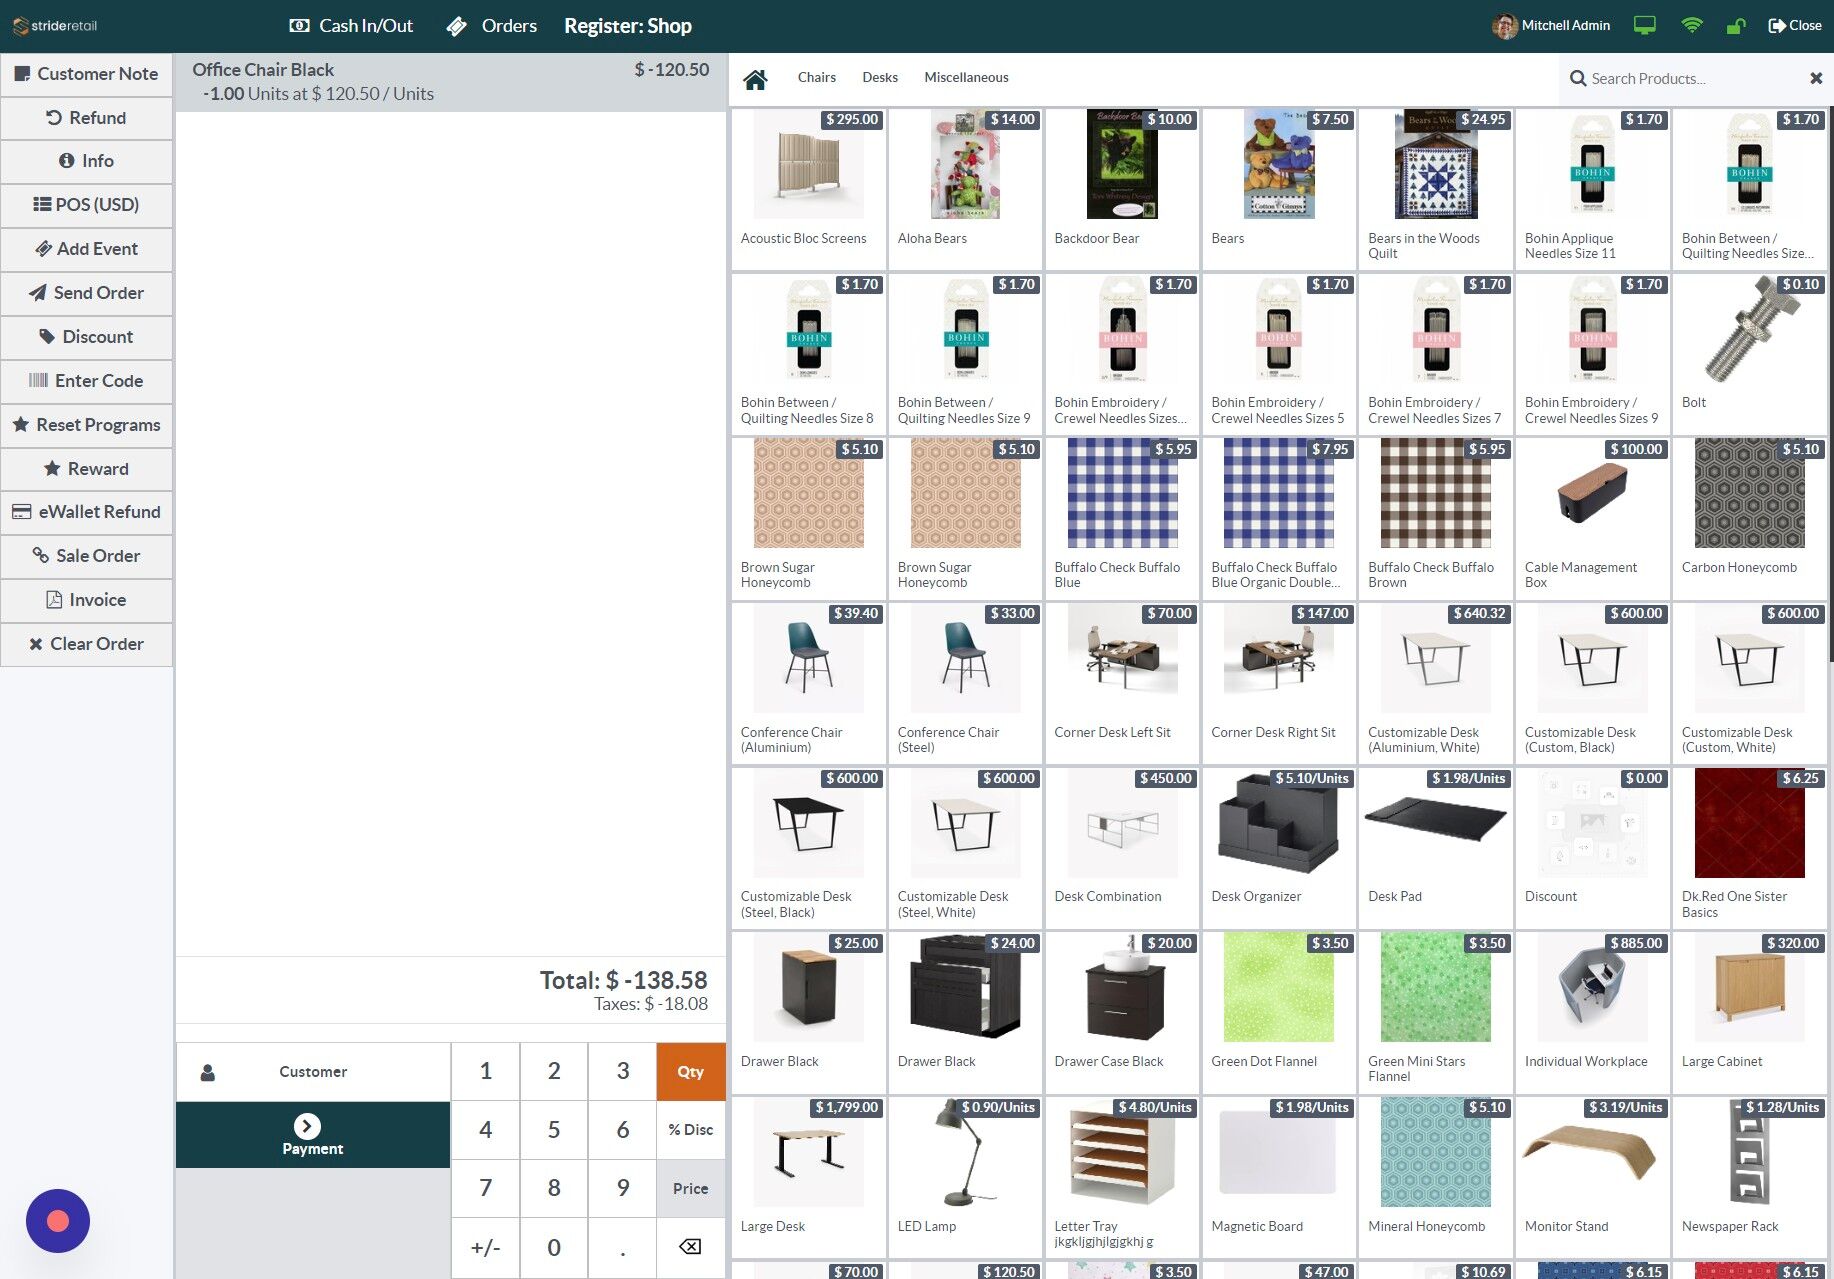
Task: Open Cash In/Out
Action: coord(351,26)
